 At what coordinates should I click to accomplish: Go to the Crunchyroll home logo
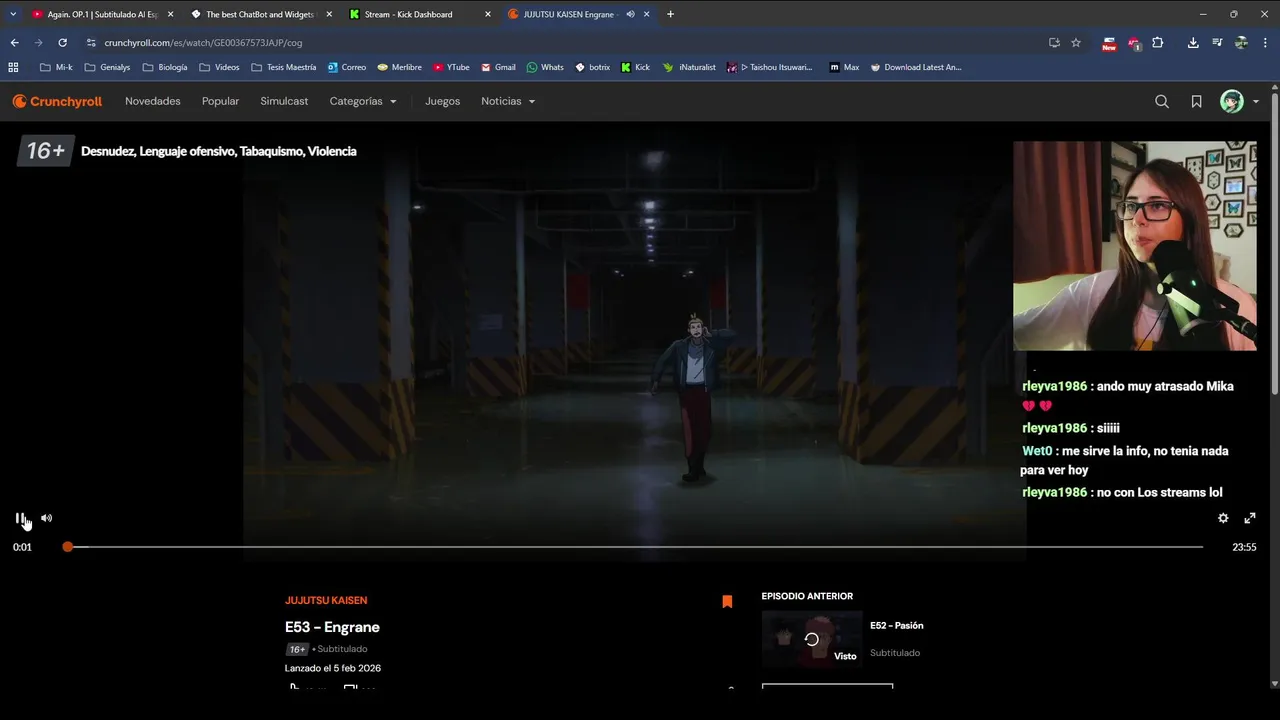point(57,101)
